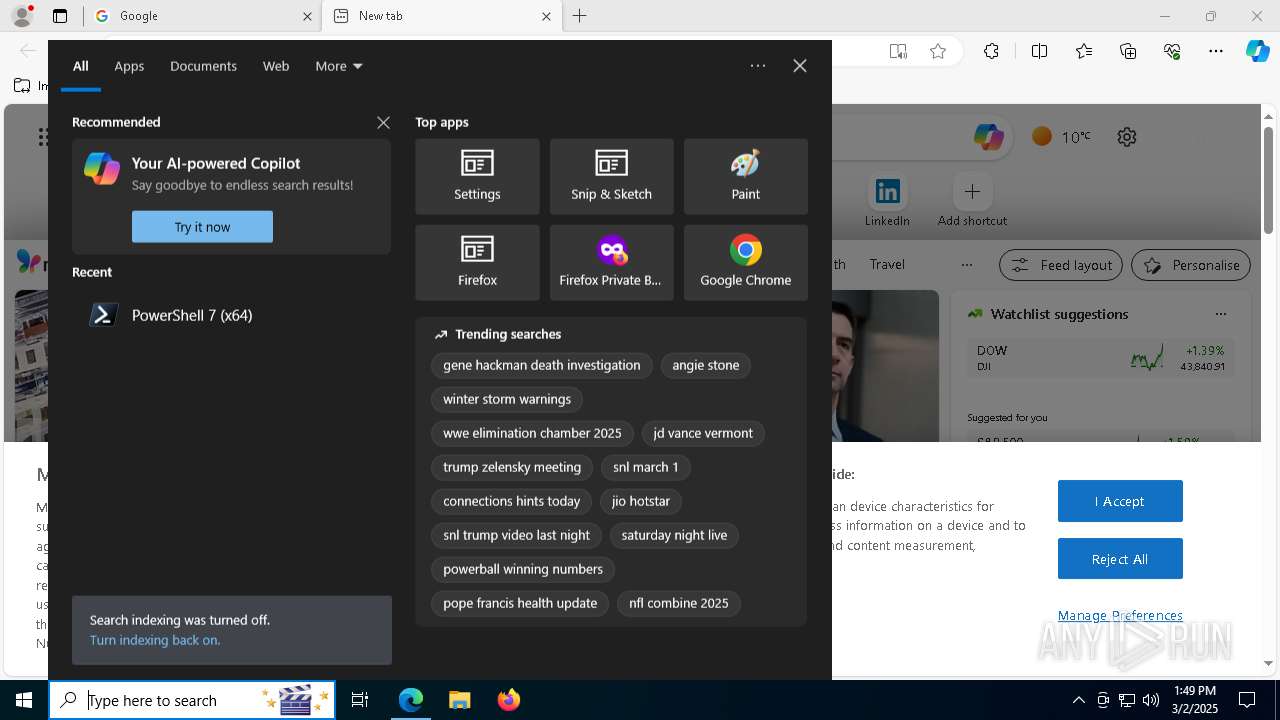Open Paint from Top apps
This screenshot has width=1280, height=720.
745,177
